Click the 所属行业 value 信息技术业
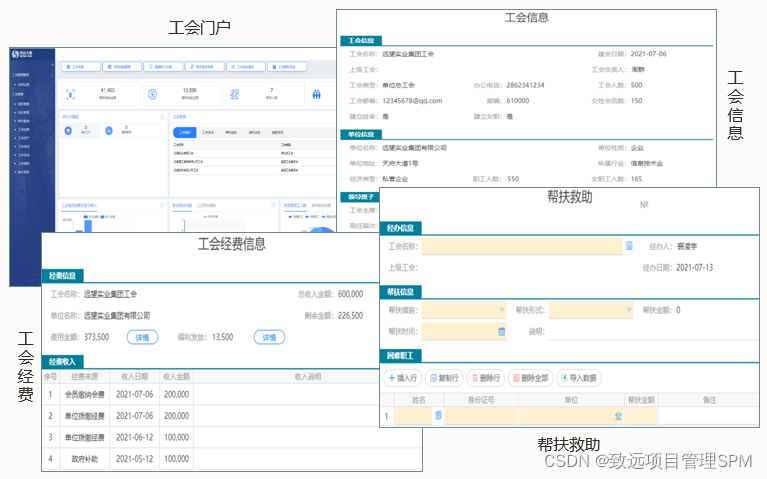This screenshot has height=479, width=767. pos(647,163)
